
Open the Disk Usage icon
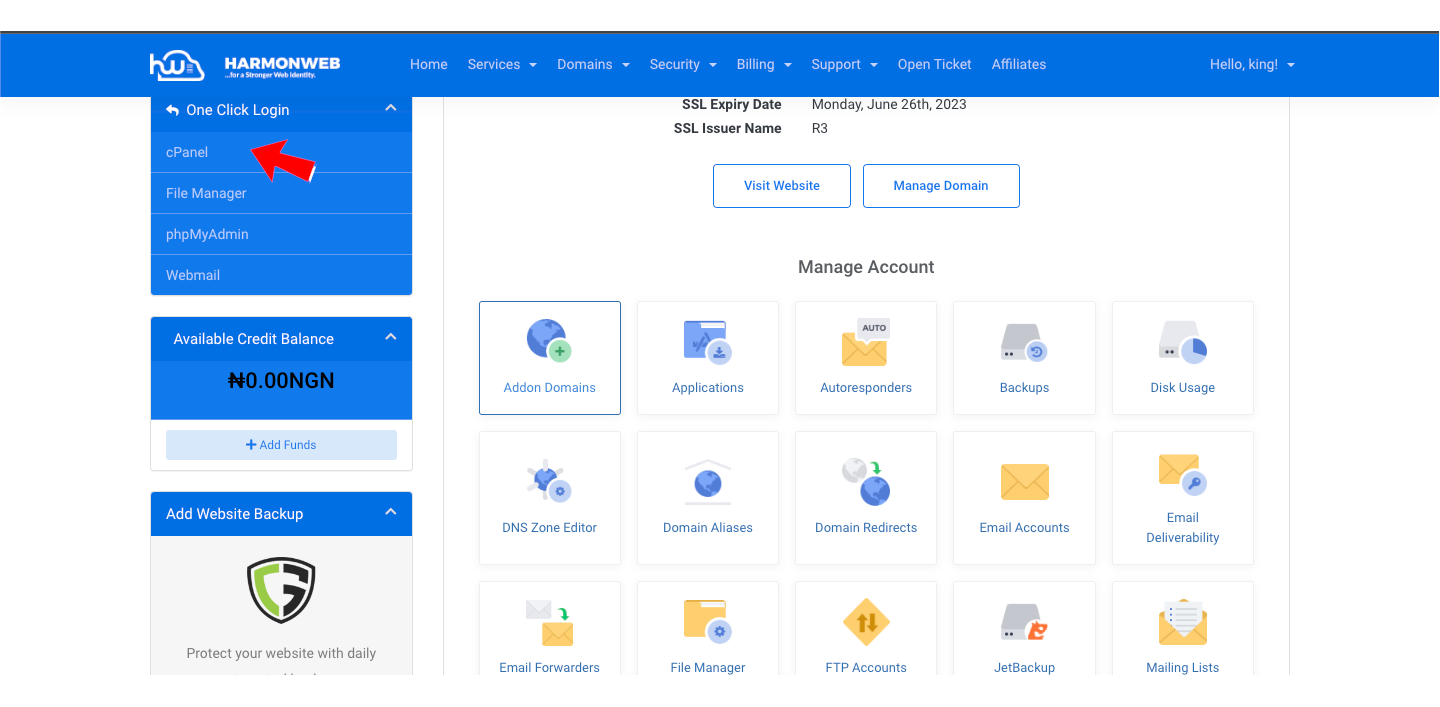click(x=1182, y=341)
